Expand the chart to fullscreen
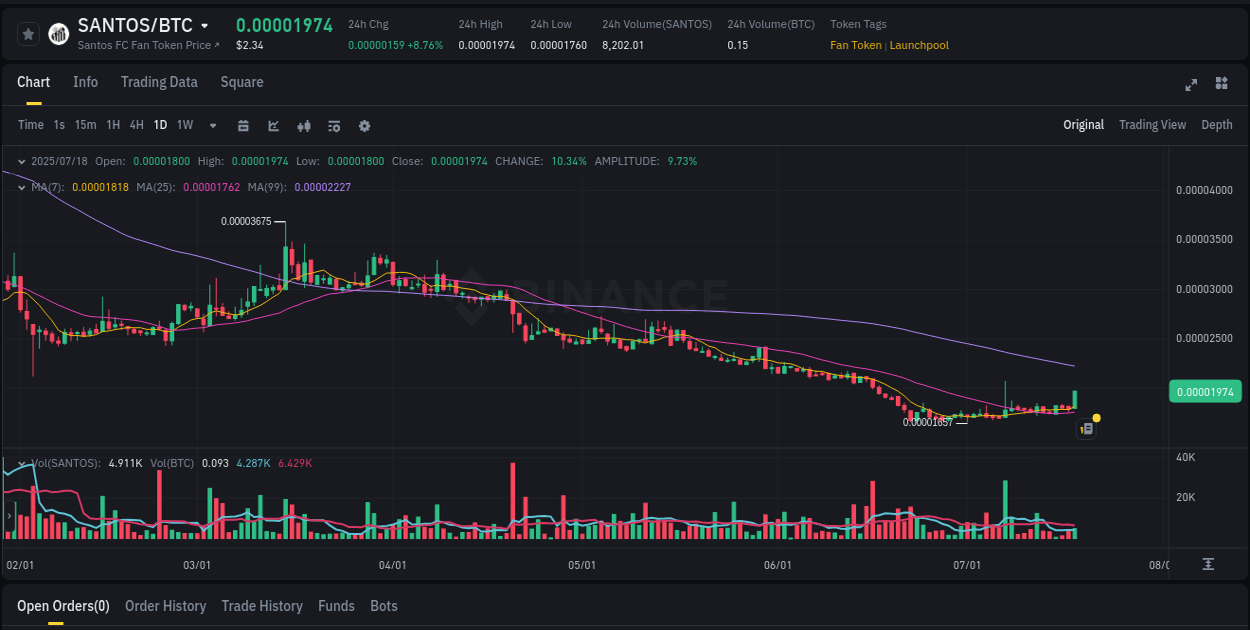This screenshot has height=630, width=1250. (x=1191, y=84)
